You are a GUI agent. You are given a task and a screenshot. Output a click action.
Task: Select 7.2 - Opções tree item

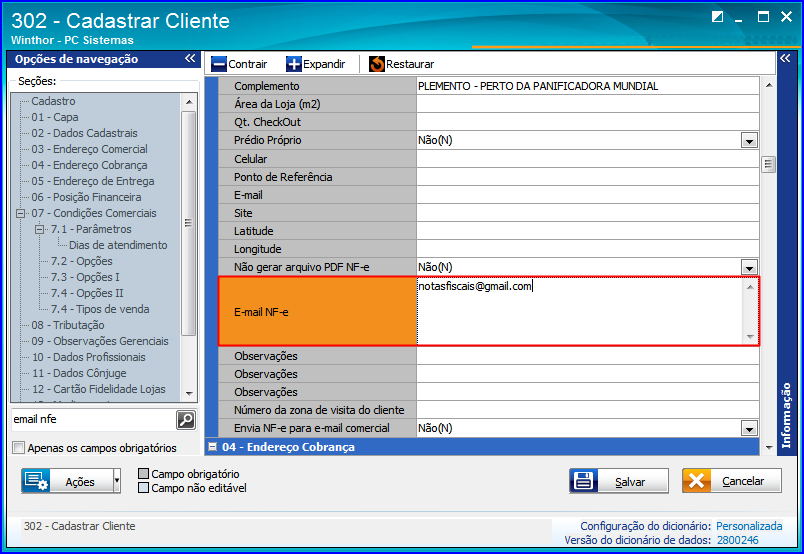tap(82, 261)
